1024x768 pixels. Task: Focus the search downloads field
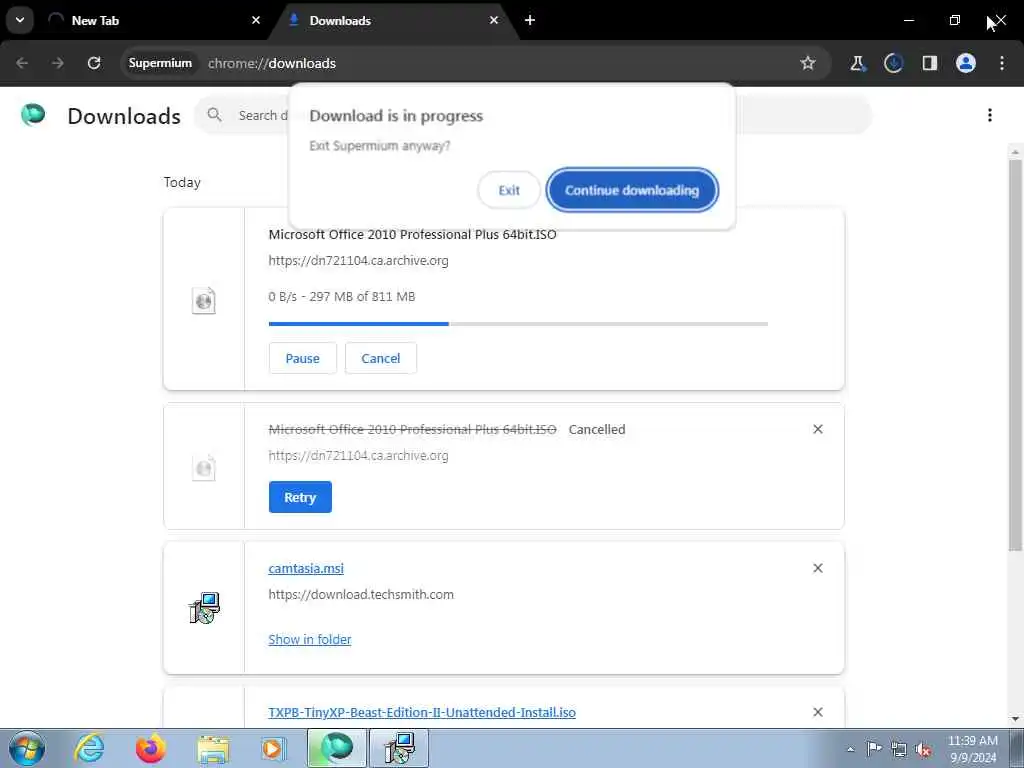[x=533, y=115]
